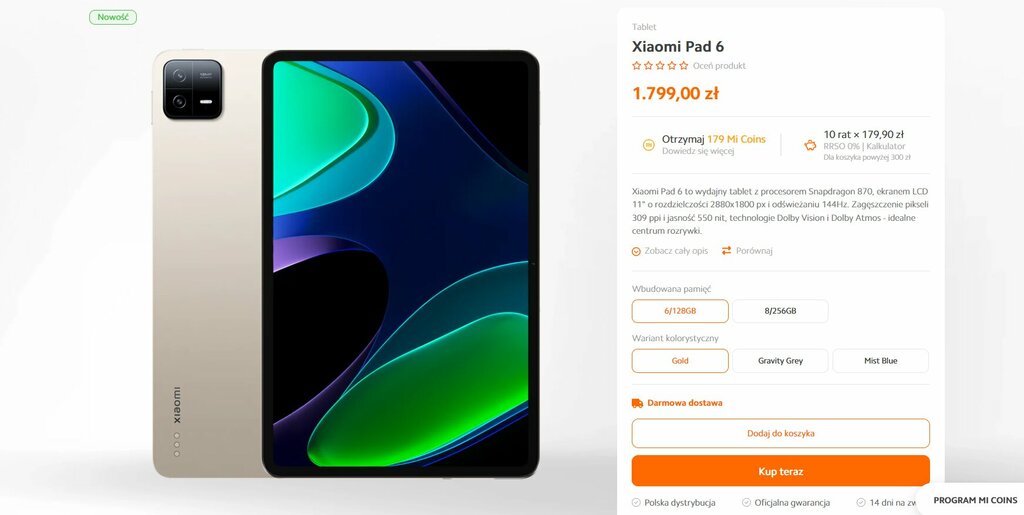Open the Dowiedz się więcej link

698,151
